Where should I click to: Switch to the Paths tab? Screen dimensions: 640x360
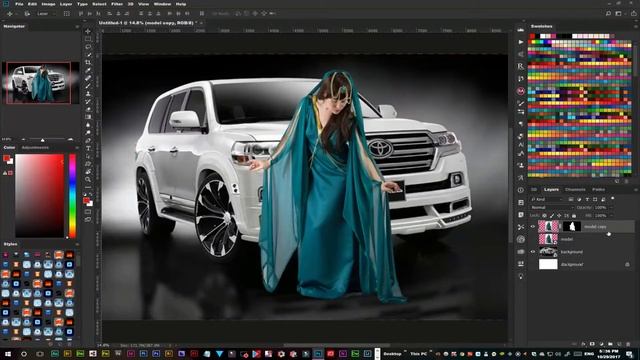click(599, 189)
